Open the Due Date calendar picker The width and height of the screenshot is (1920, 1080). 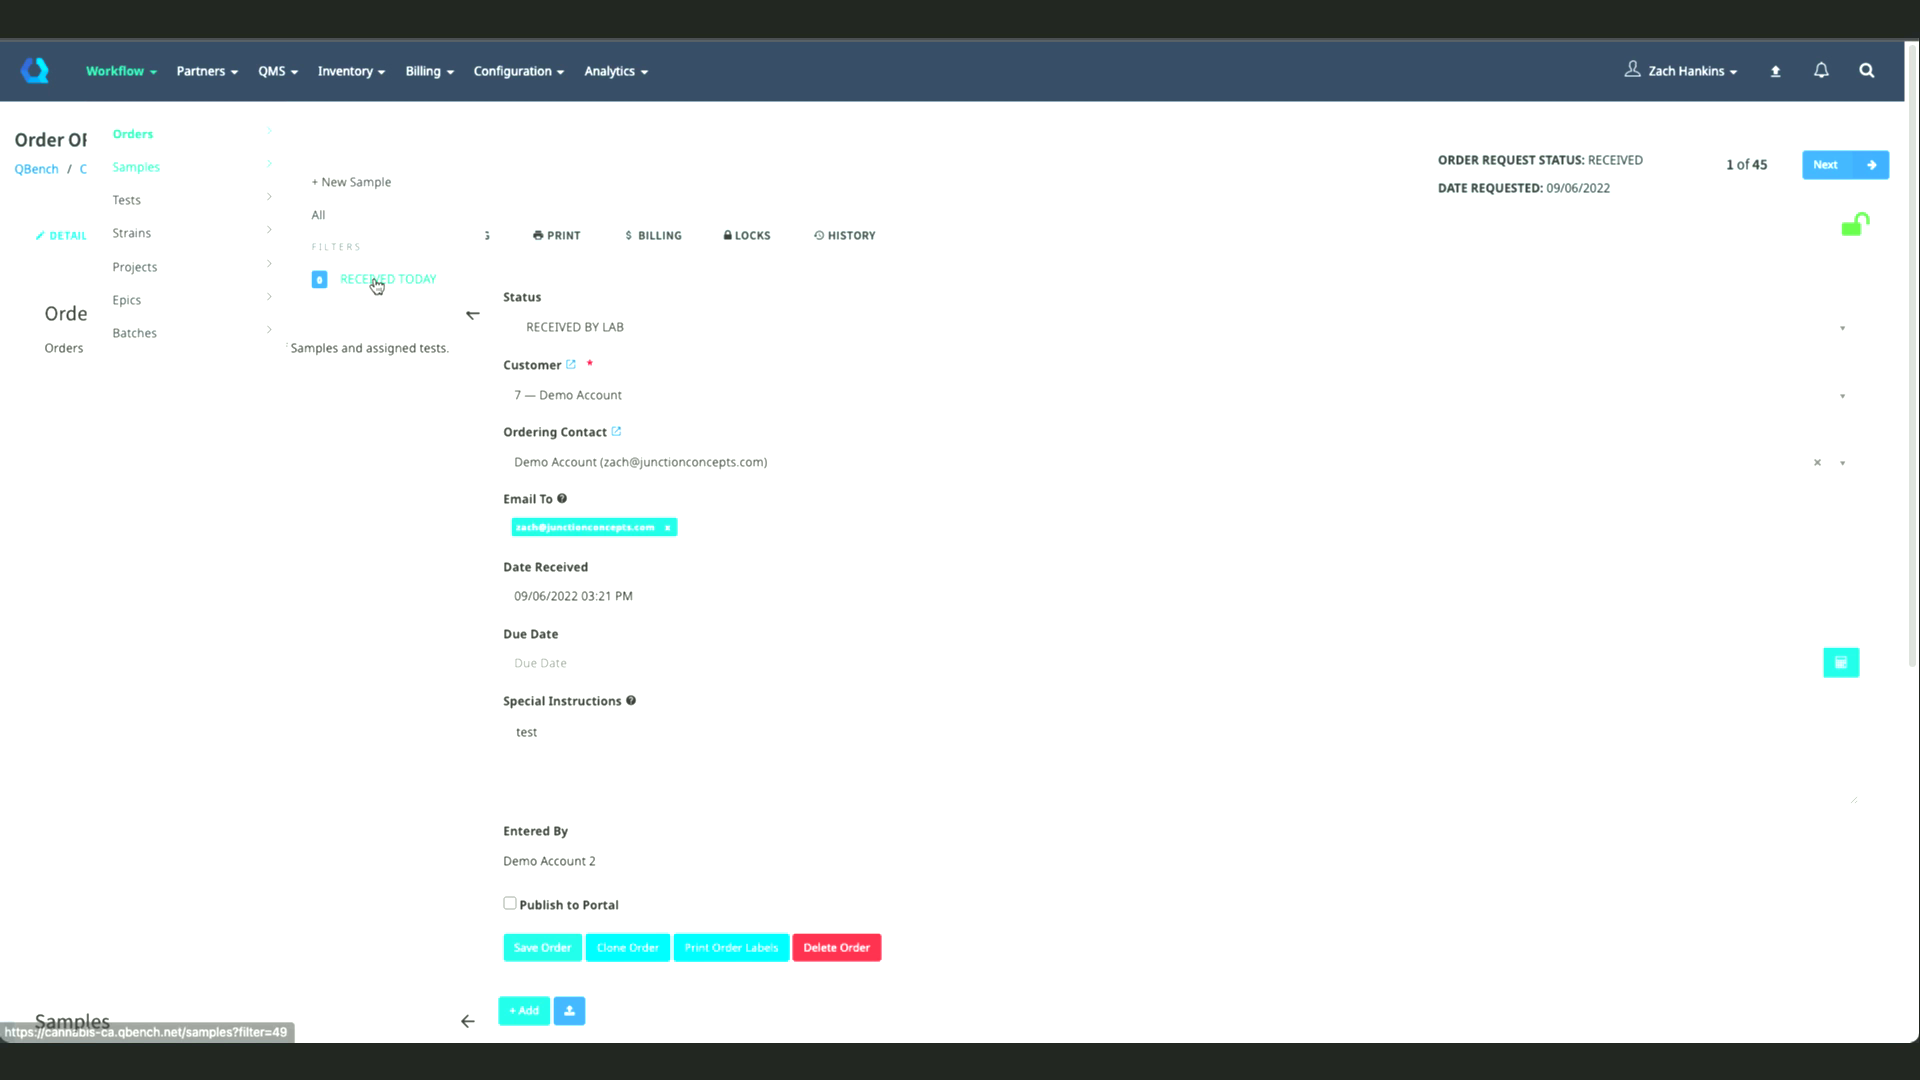coord(1840,663)
